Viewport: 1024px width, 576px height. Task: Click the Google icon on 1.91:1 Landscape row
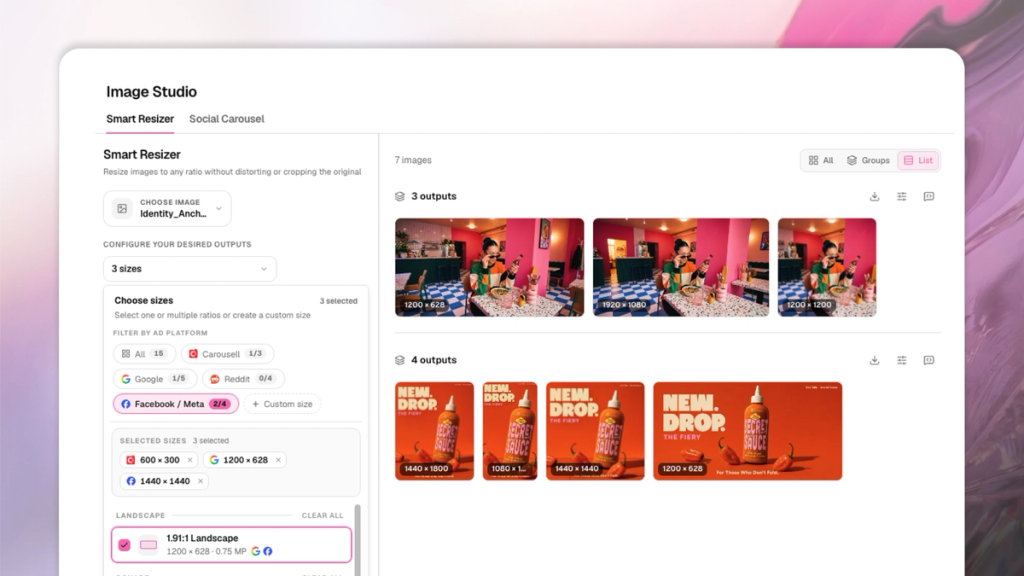click(255, 551)
